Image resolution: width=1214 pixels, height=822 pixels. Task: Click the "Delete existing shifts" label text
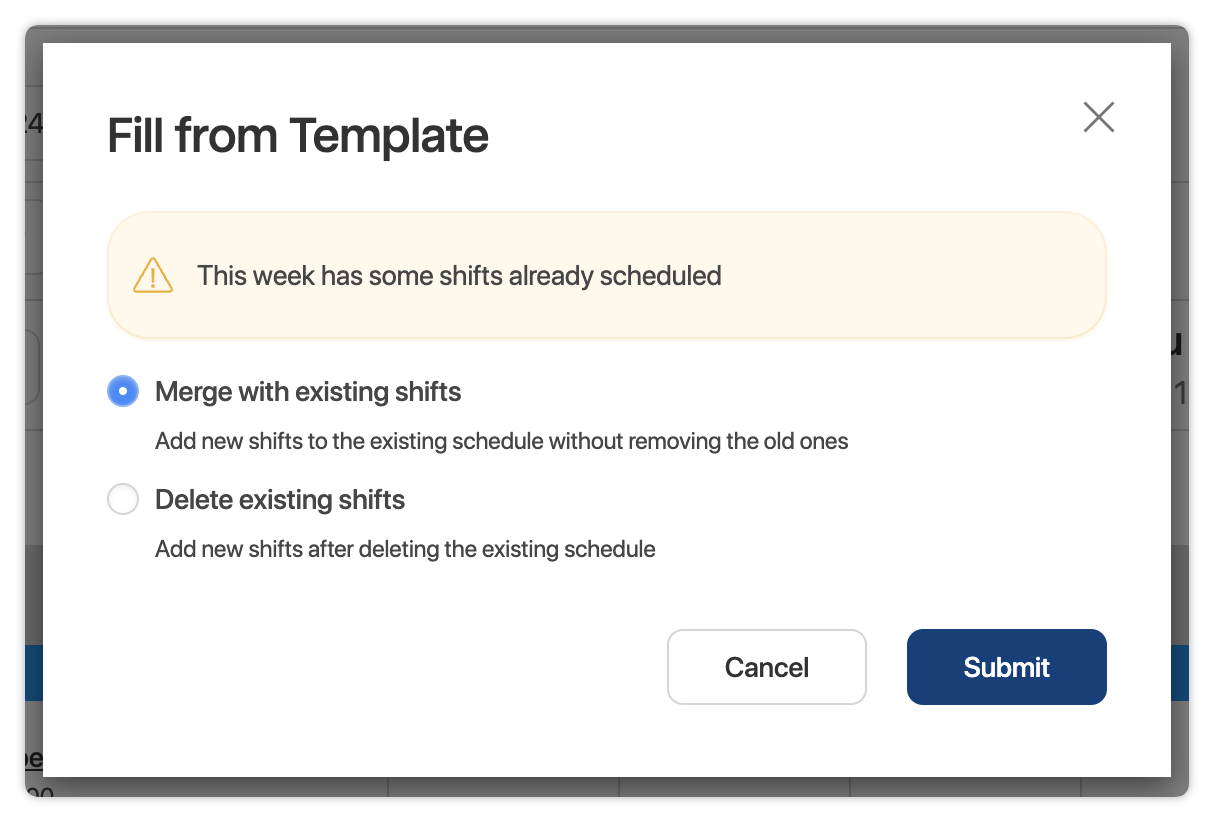tap(280, 500)
